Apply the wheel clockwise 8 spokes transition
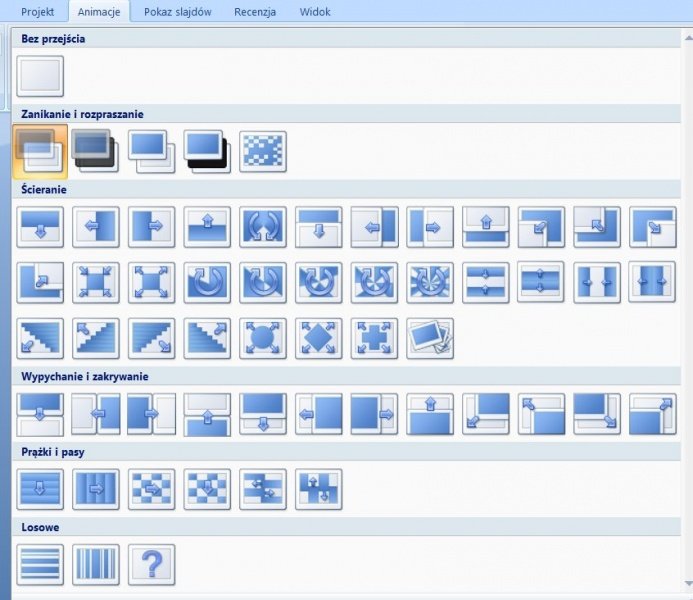Viewport: 693px width, 600px height. pyautogui.click(x=430, y=282)
